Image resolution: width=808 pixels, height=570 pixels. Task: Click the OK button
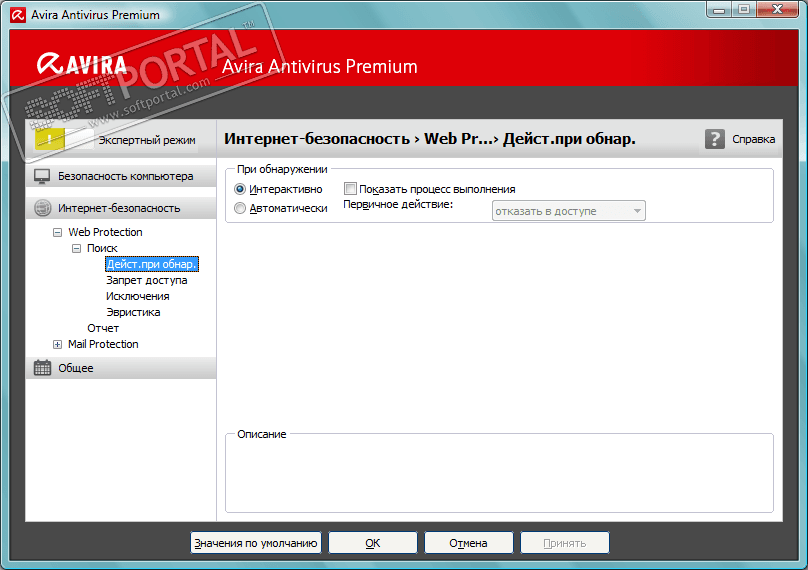[373, 543]
